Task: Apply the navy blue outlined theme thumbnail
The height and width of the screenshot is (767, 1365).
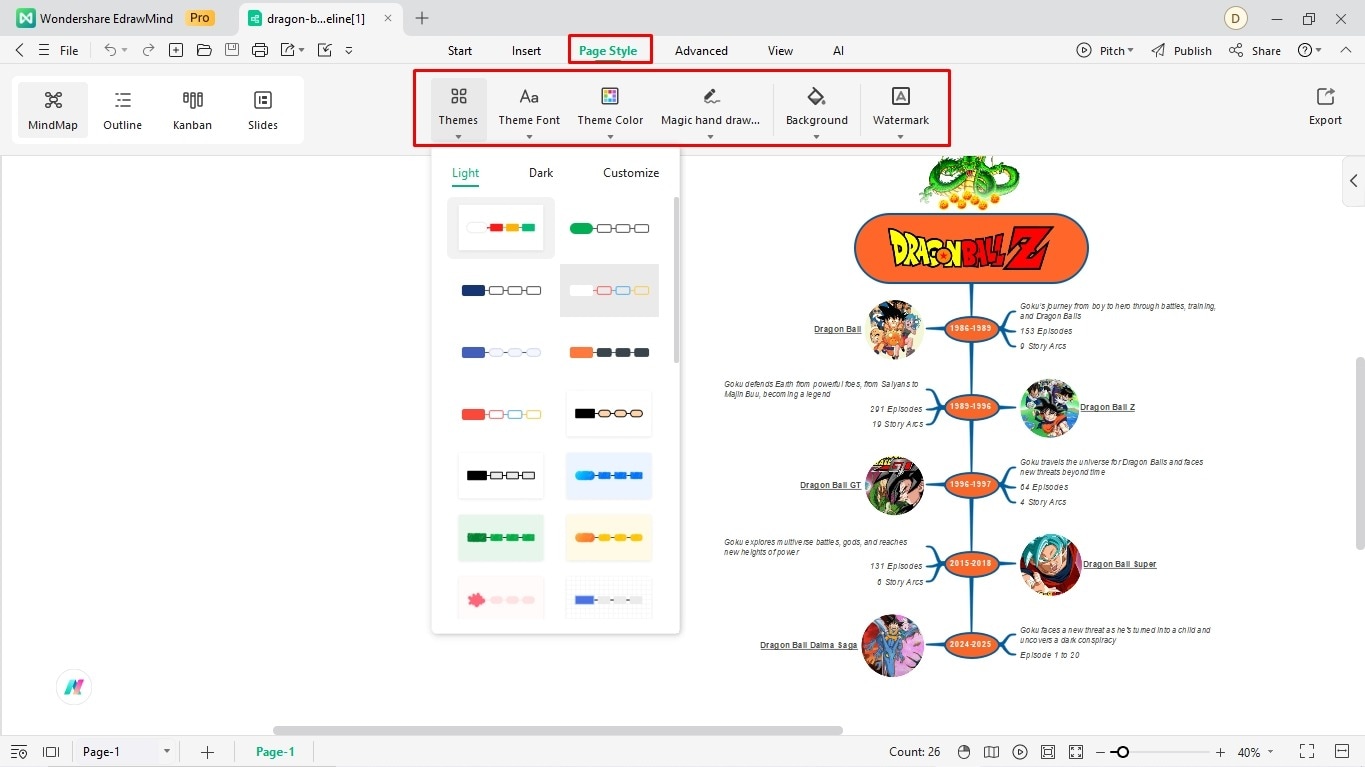Action: pos(501,290)
